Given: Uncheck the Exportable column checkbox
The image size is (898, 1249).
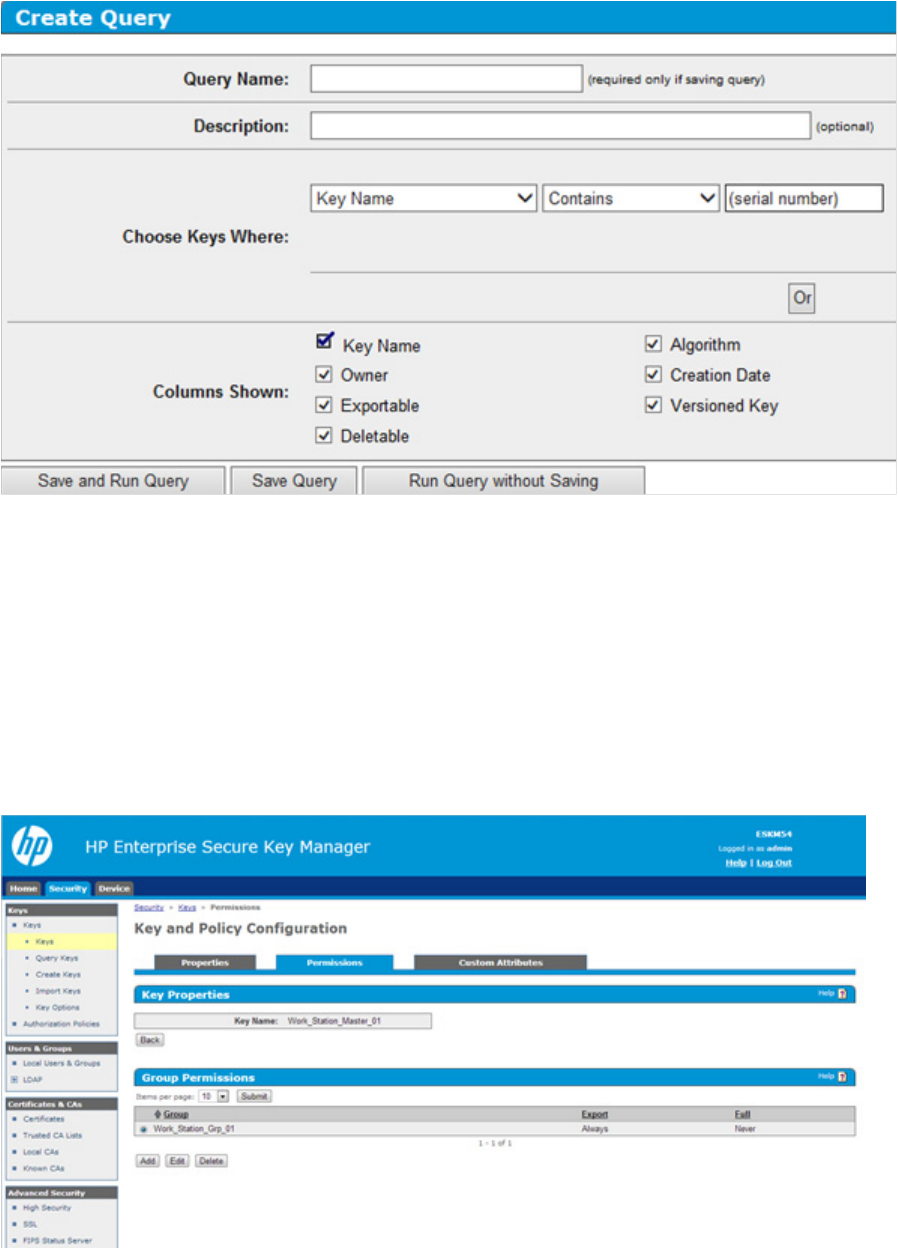Looking at the screenshot, I should point(324,405).
